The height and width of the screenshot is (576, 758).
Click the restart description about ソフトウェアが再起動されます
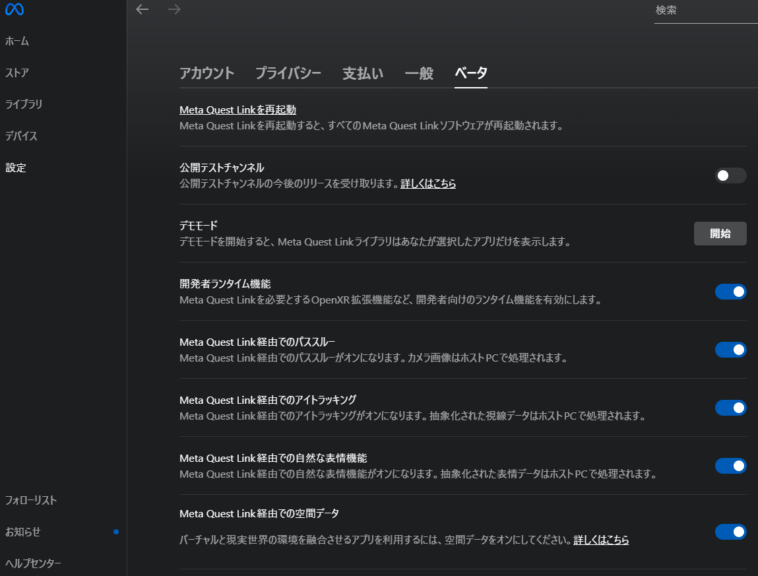pyautogui.click(x=371, y=126)
